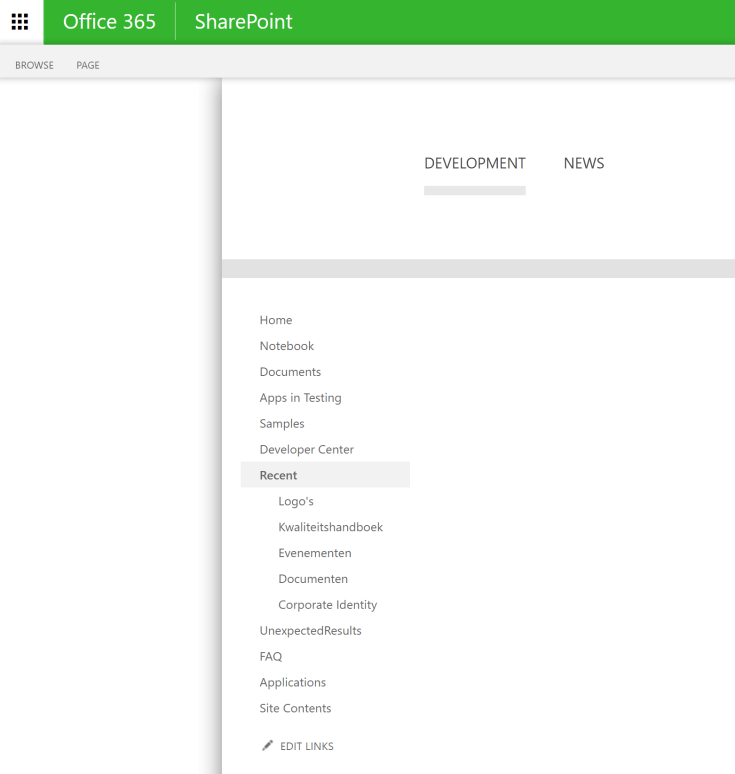Image resolution: width=735 pixels, height=774 pixels.
Task: Click the SharePoint header title
Action: pos(243,22)
